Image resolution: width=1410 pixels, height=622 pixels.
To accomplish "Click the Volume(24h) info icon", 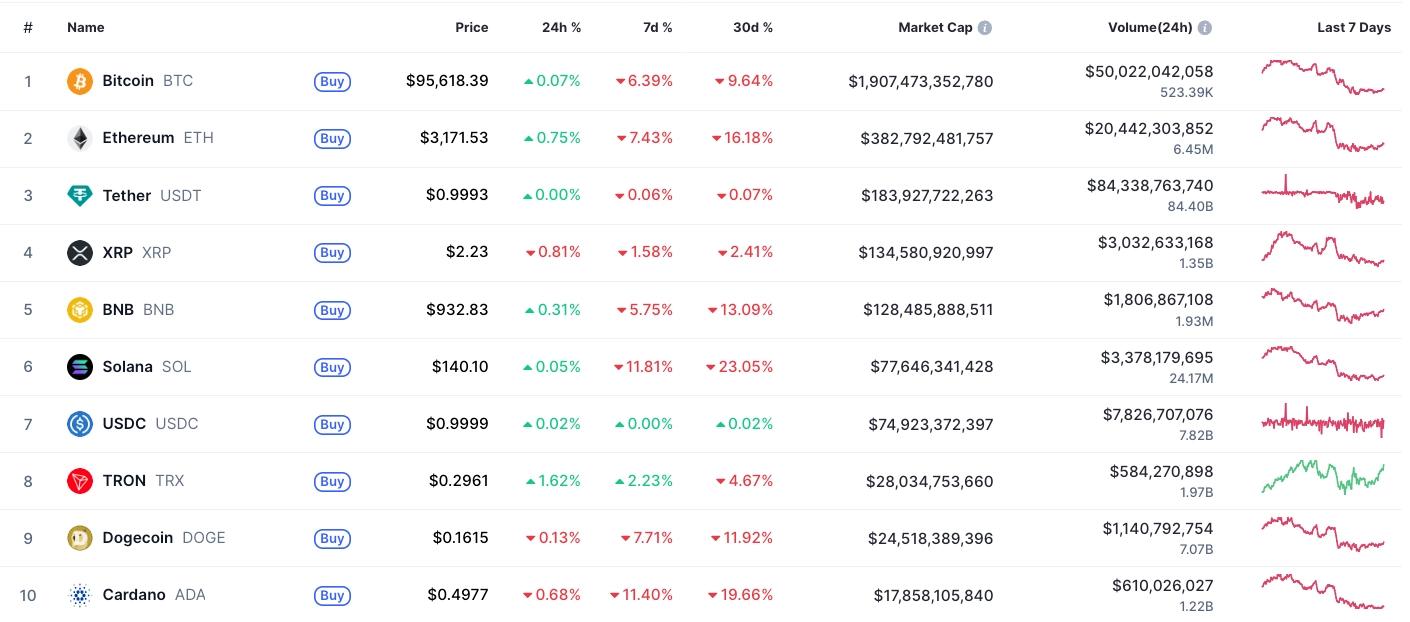I will pos(1205,27).
